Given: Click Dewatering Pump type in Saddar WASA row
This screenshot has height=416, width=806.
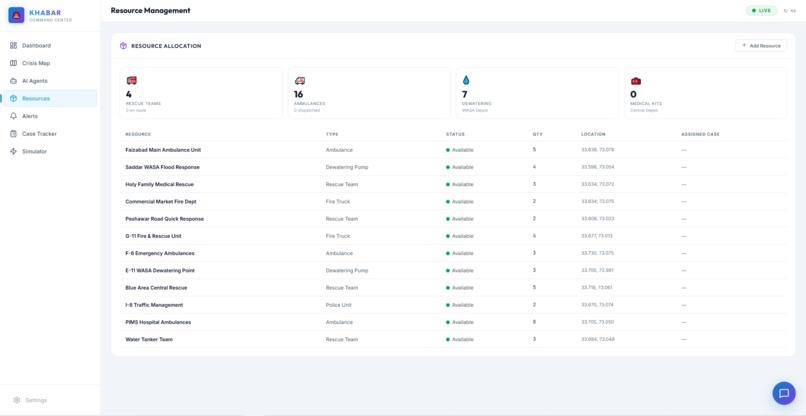Looking at the screenshot, I should click(347, 167).
